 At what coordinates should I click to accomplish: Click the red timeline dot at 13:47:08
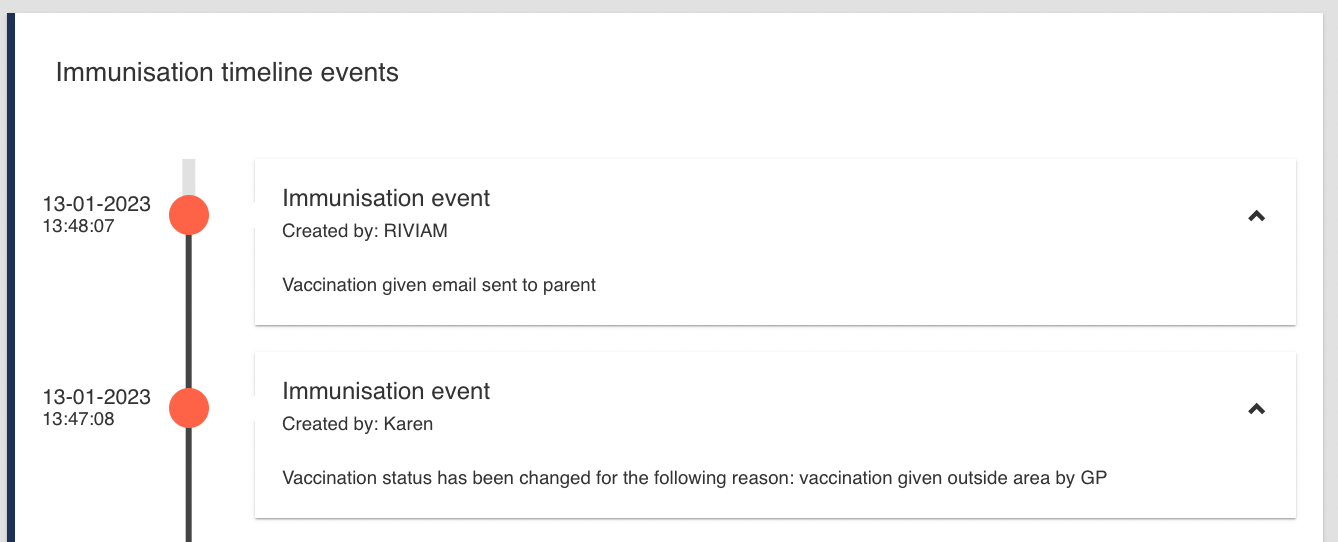tap(189, 408)
